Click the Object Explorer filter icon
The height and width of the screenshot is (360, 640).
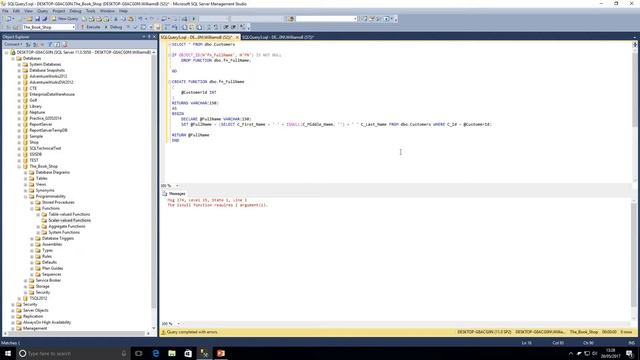[x=50, y=44]
